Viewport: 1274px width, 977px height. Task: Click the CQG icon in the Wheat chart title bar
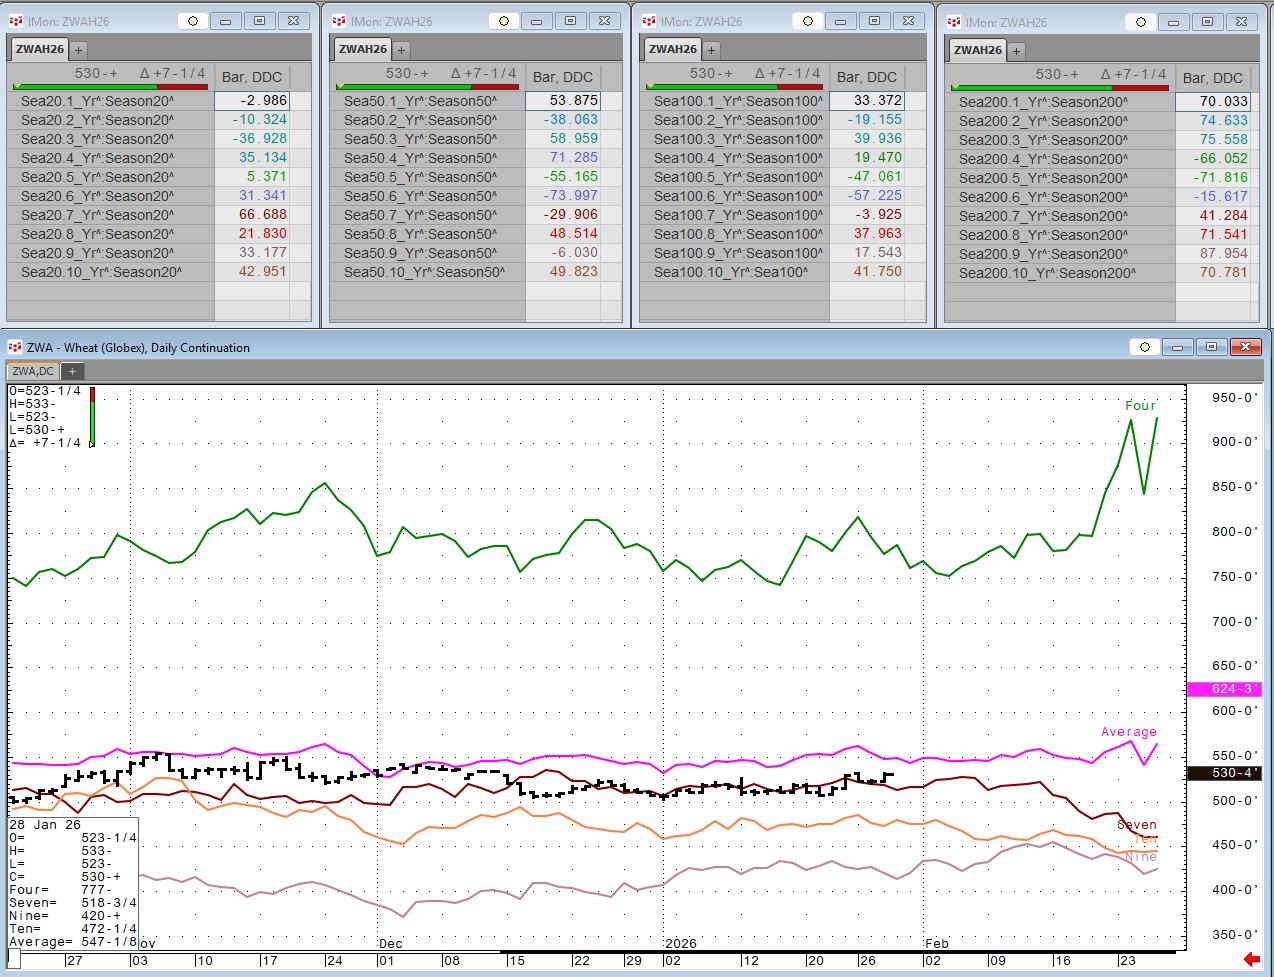pos(14,347)
